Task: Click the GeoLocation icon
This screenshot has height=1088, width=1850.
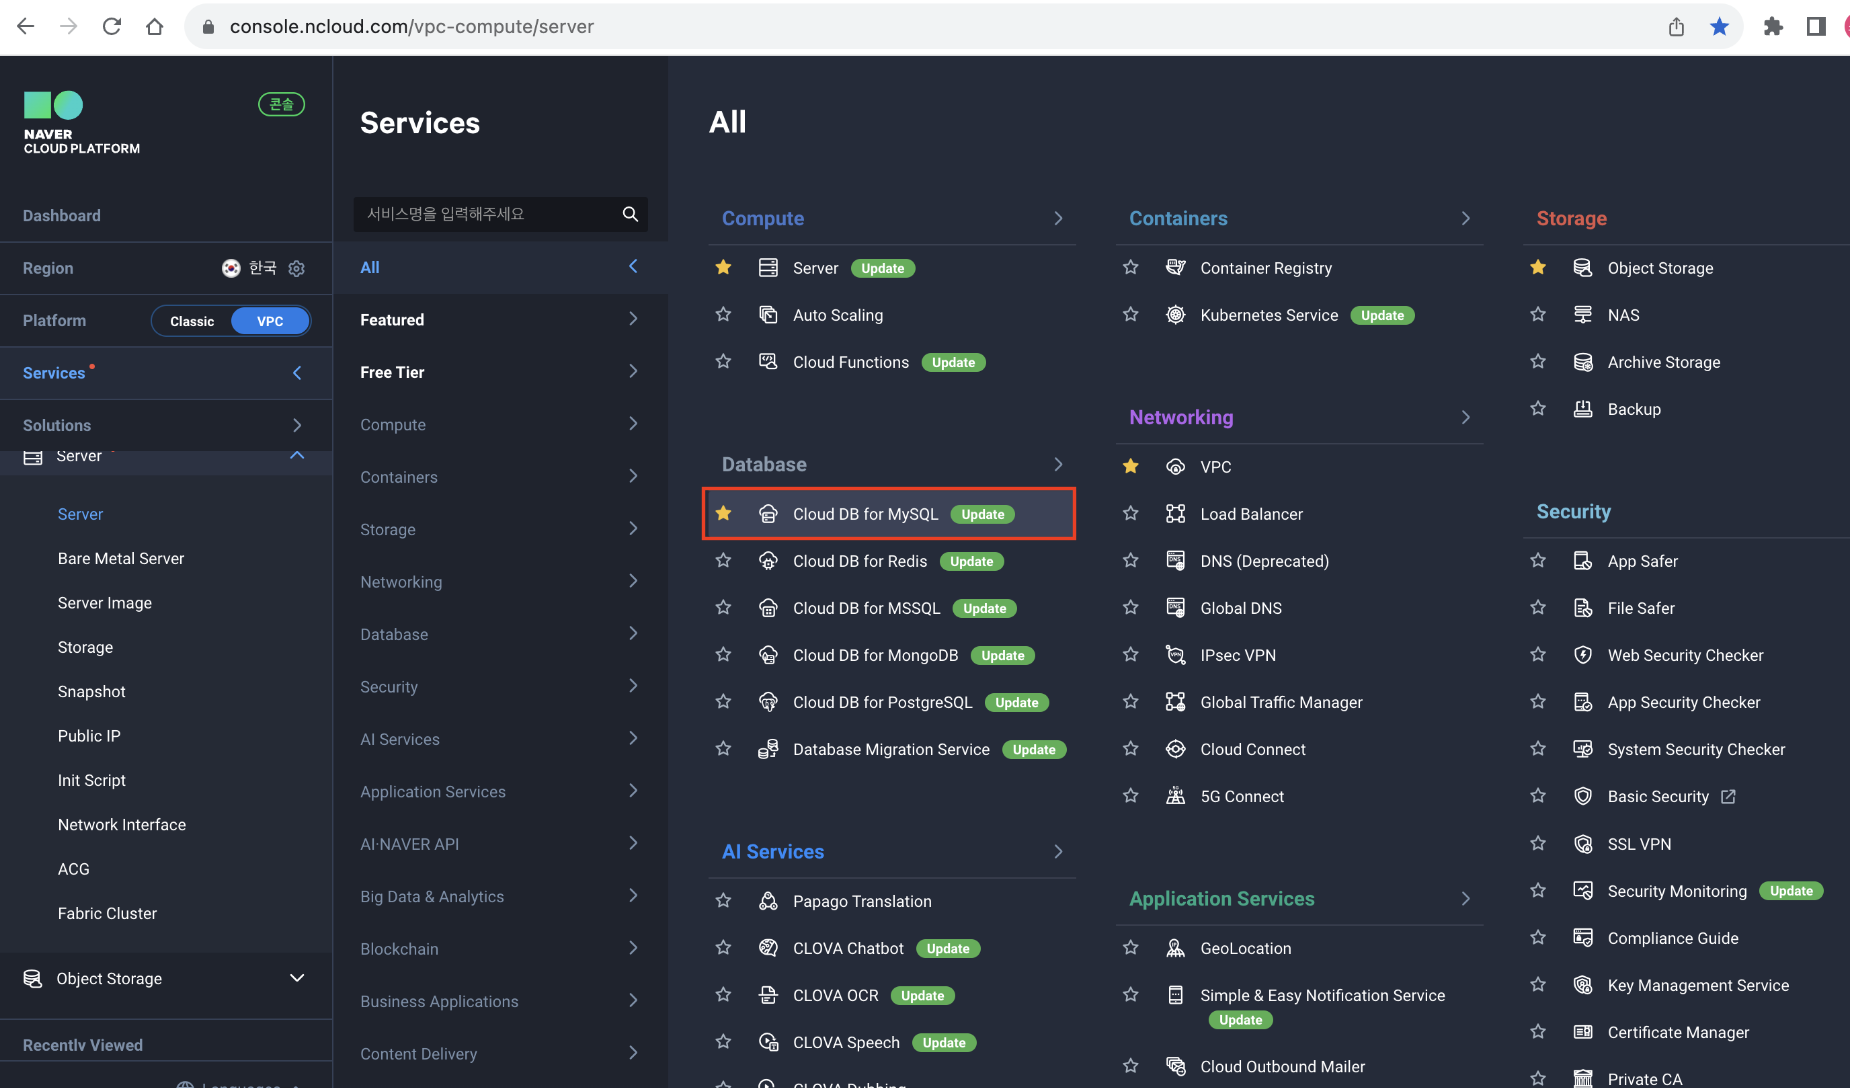Action: (x=1176, y=948)
